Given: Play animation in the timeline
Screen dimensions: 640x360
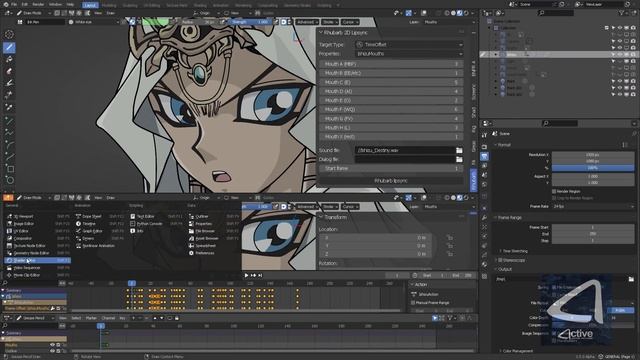Looking at the screenshot, I should pos(246,276).
